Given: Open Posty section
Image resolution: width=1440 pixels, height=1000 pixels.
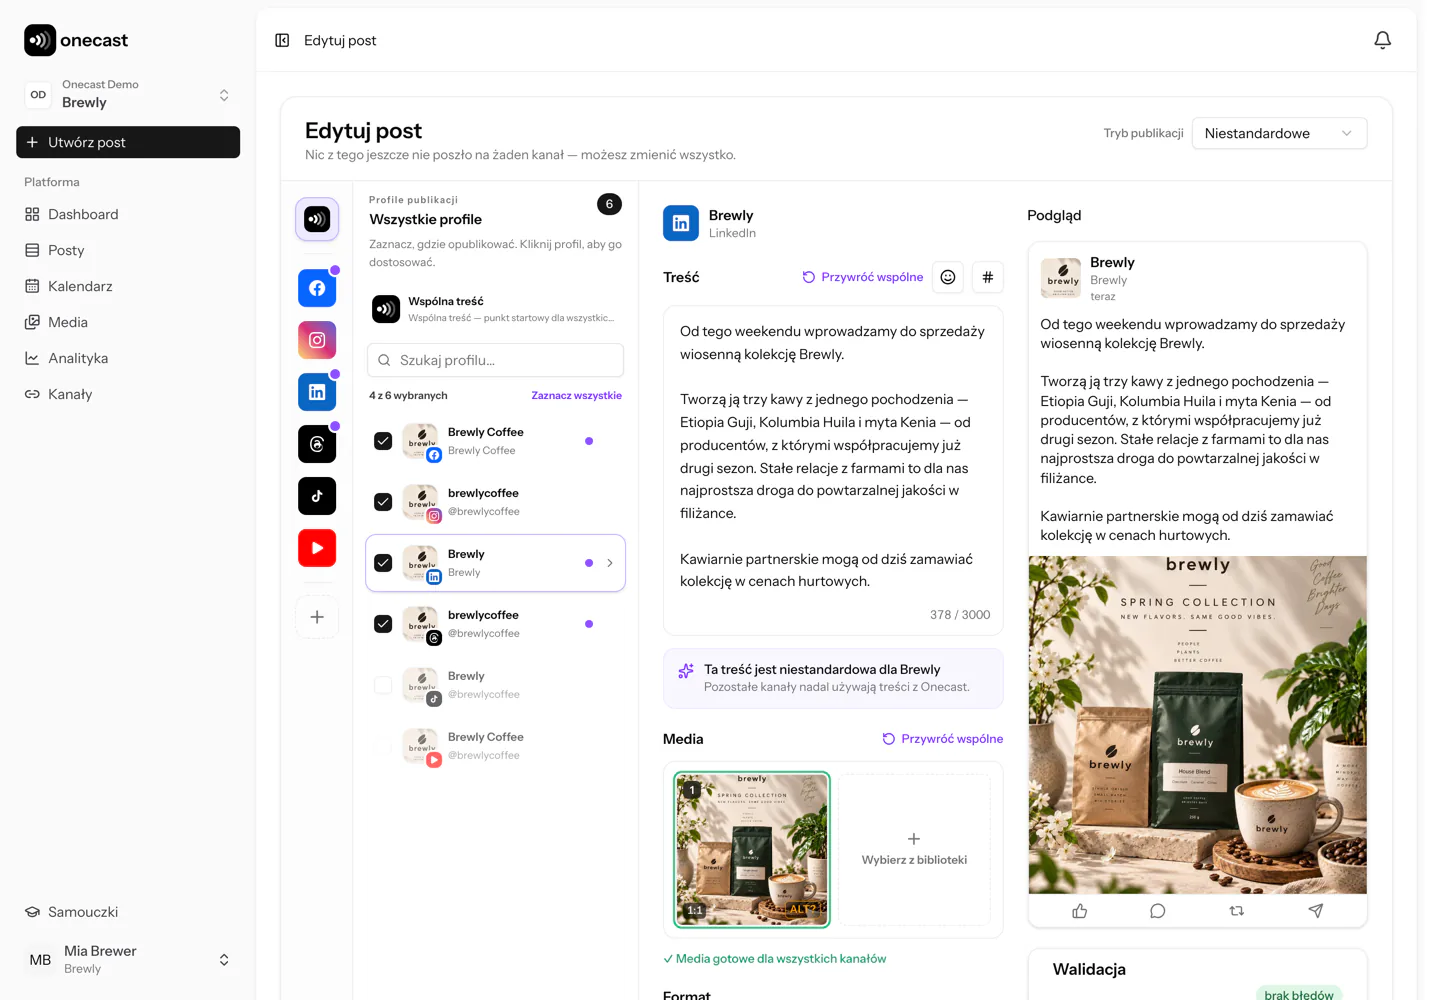Looking at the screenshot, I should click(x=128, y=250).
